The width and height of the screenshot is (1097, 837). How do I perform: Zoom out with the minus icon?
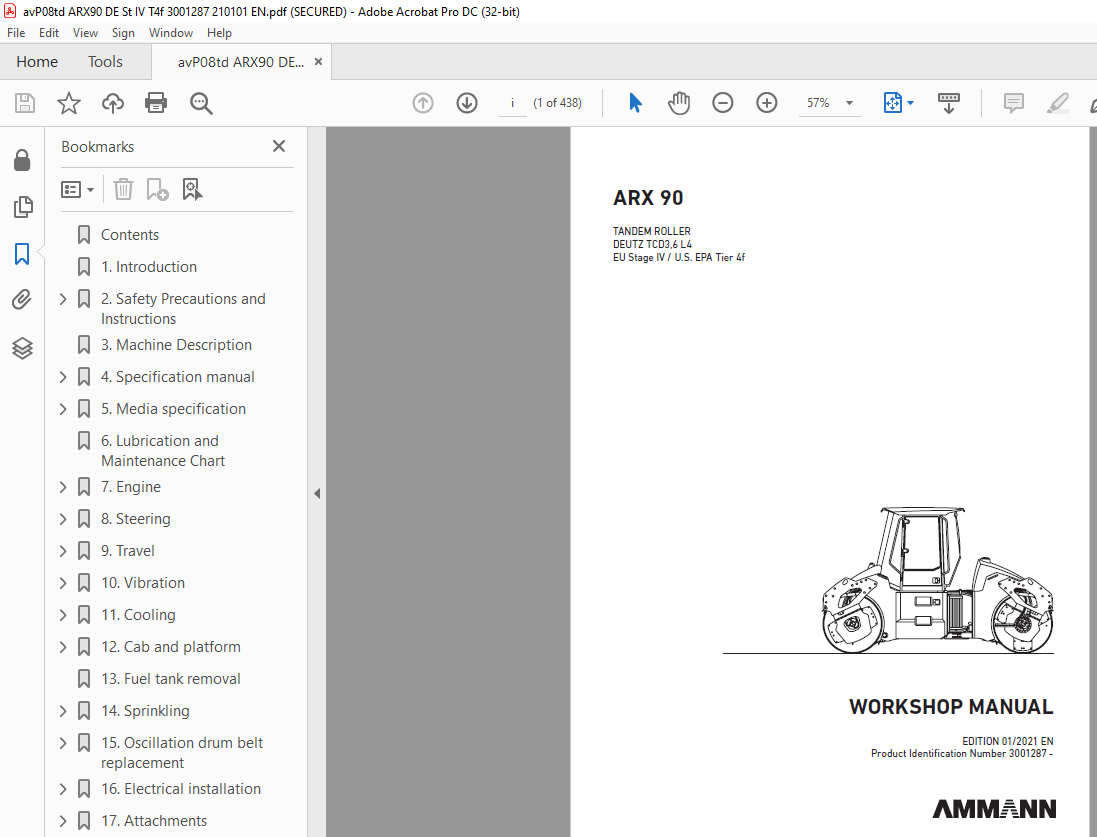723,103
